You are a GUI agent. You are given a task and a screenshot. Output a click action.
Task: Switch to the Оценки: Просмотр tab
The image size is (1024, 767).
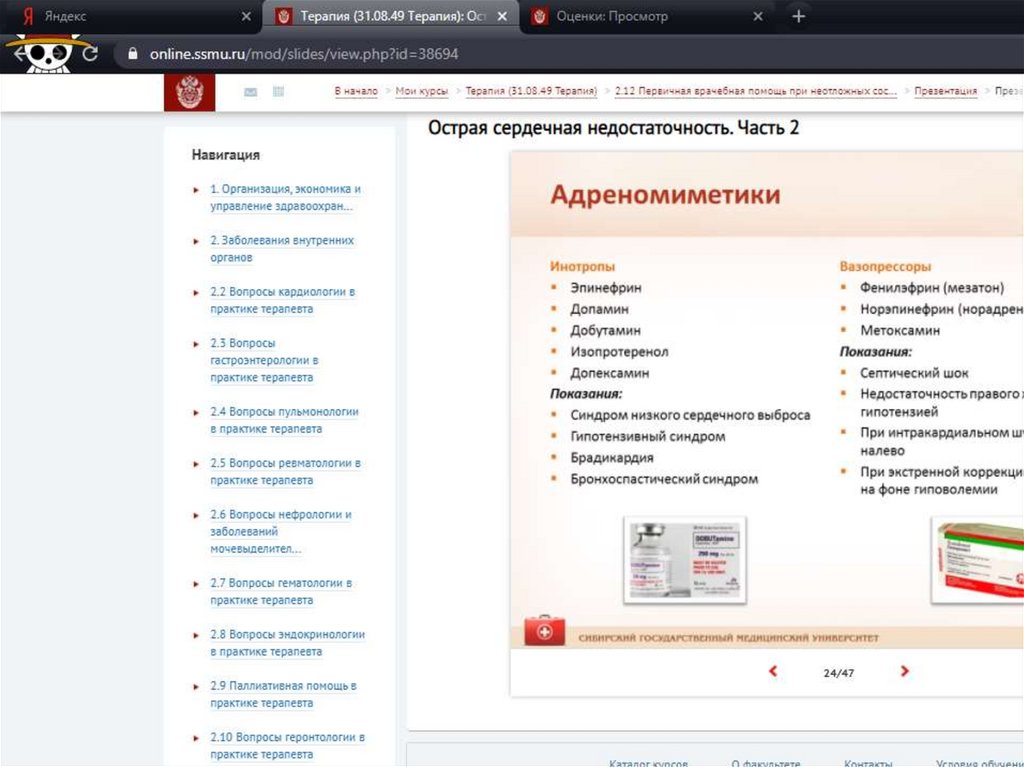click(647, 16)
